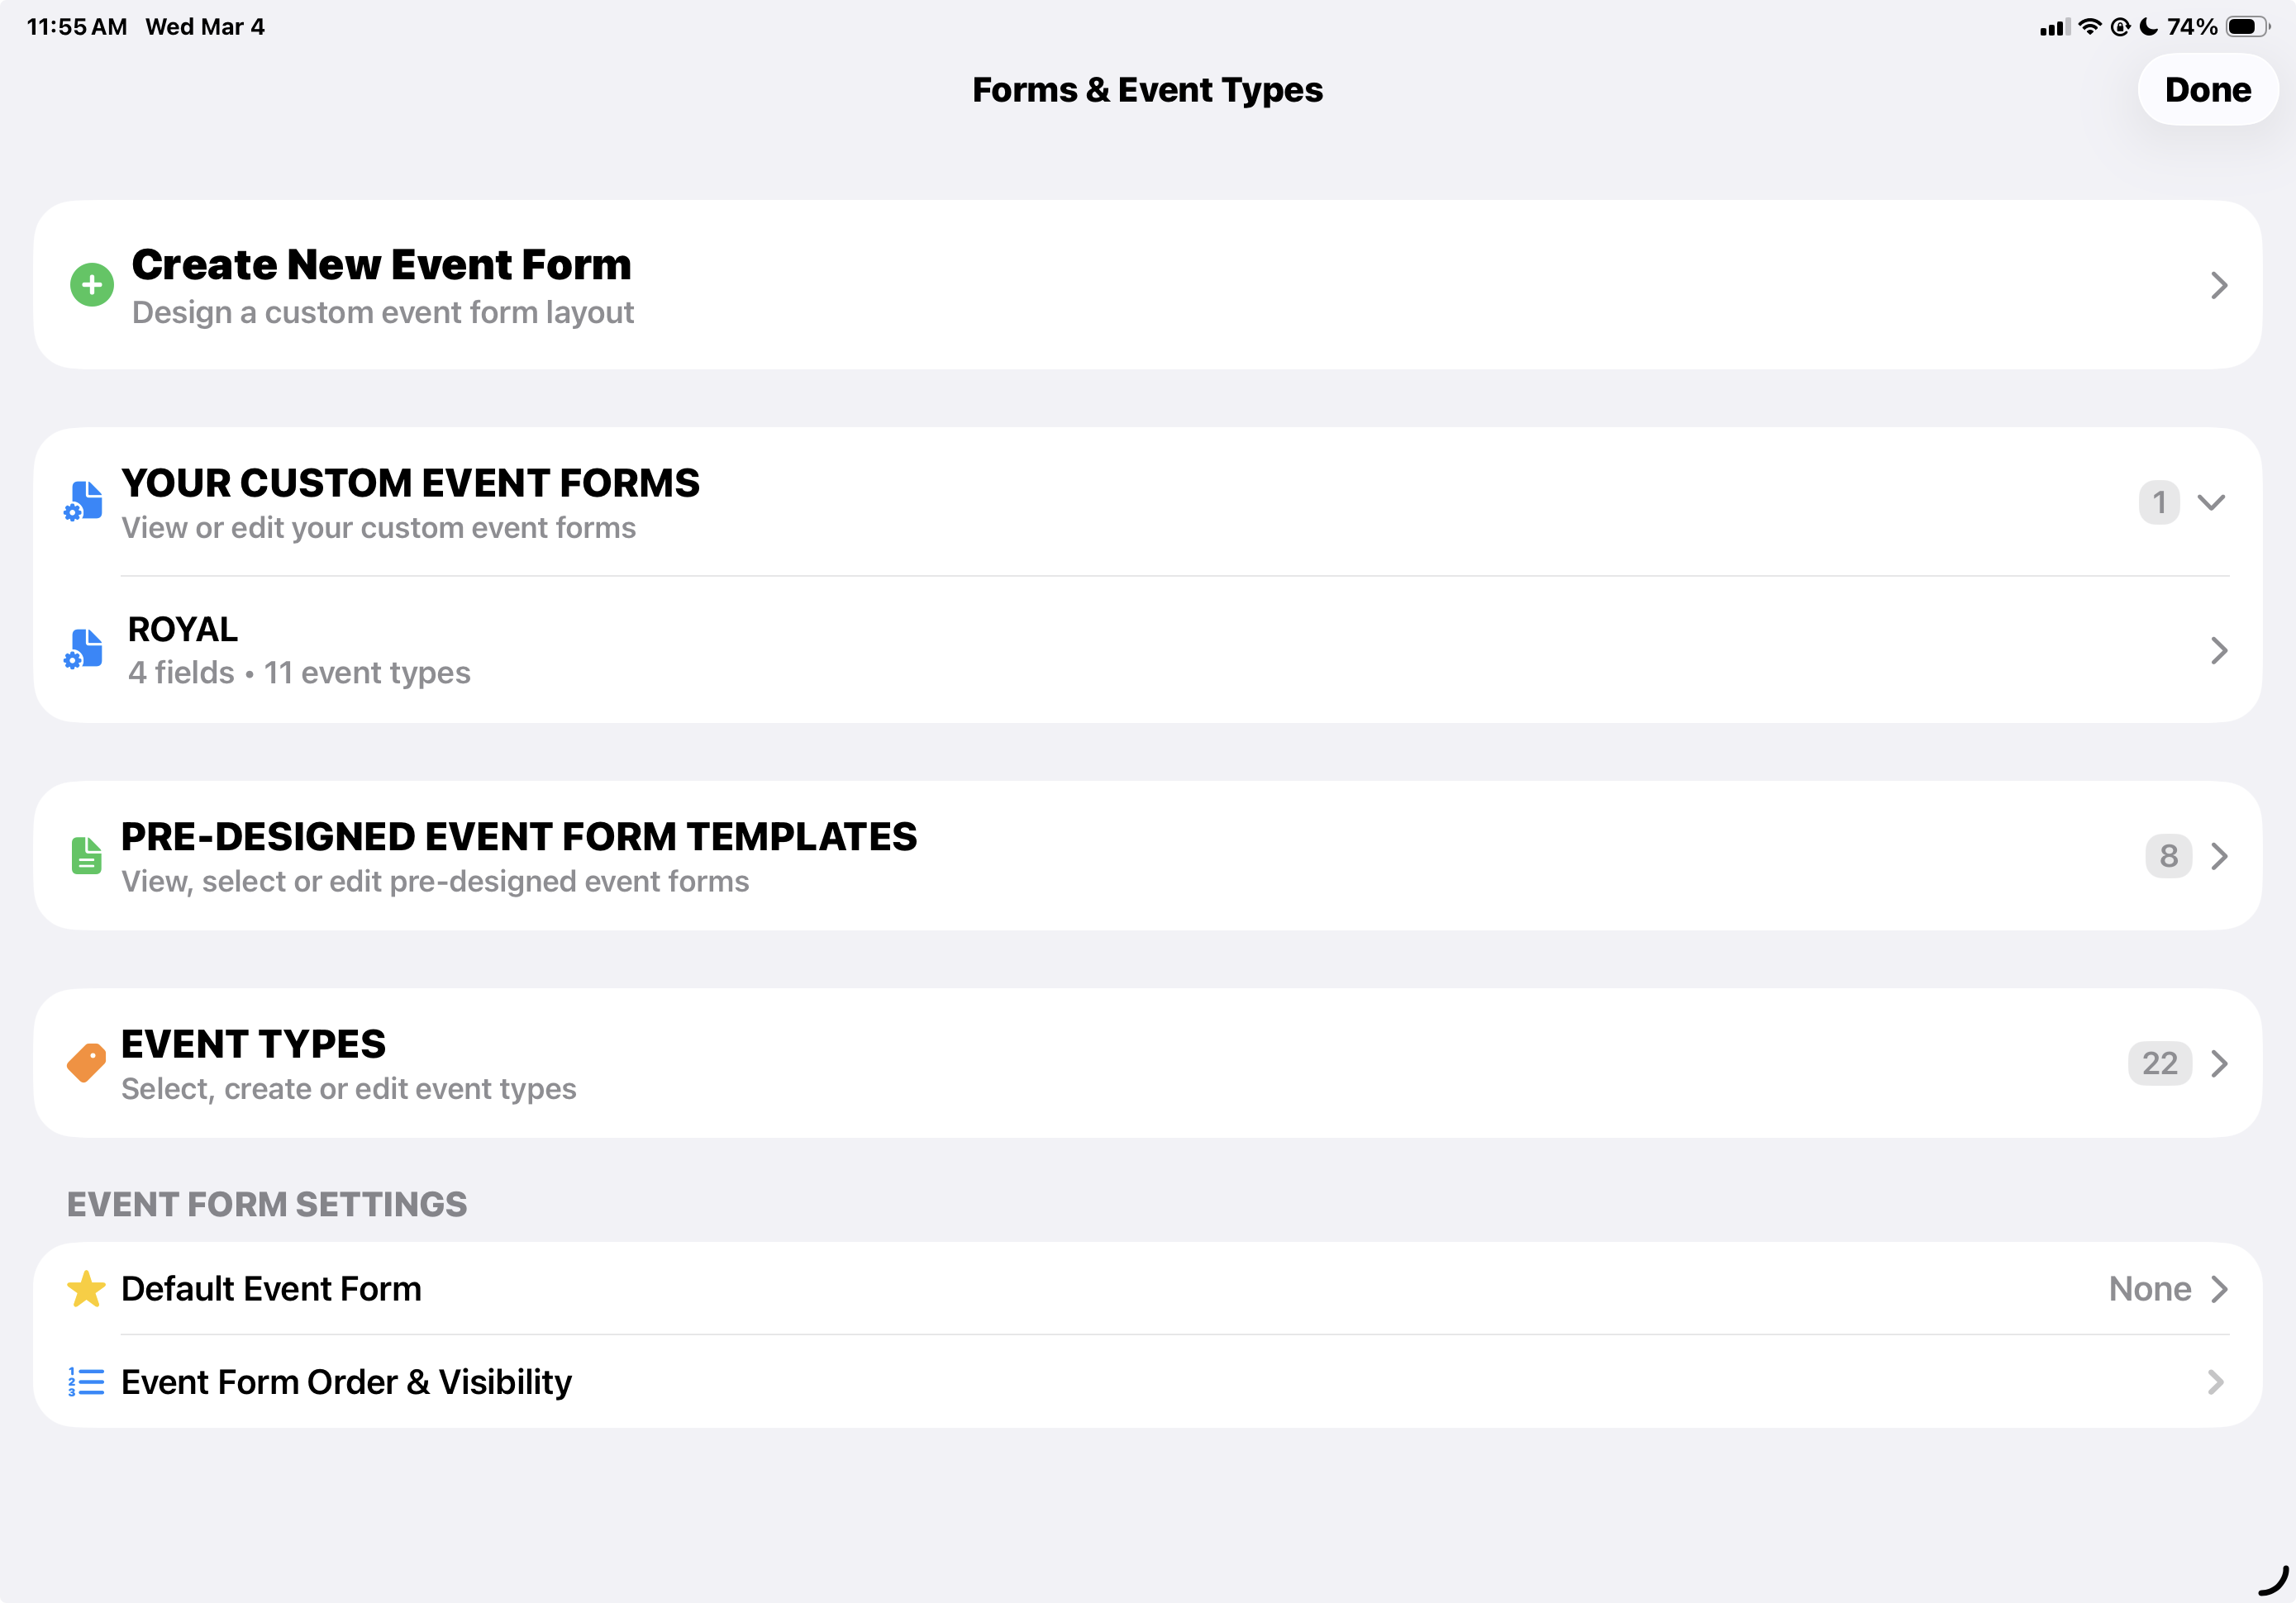Open the ROYAL custom form entry

click(x=1148, y=650)
